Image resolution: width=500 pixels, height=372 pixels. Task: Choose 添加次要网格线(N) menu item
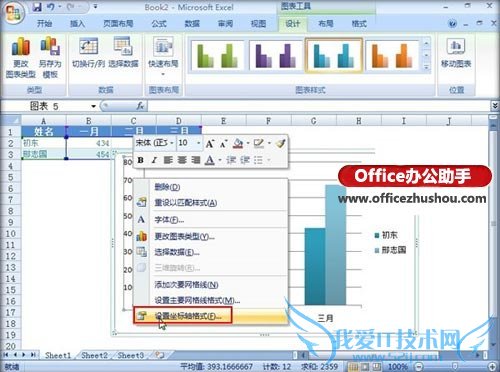pos(211,284)
